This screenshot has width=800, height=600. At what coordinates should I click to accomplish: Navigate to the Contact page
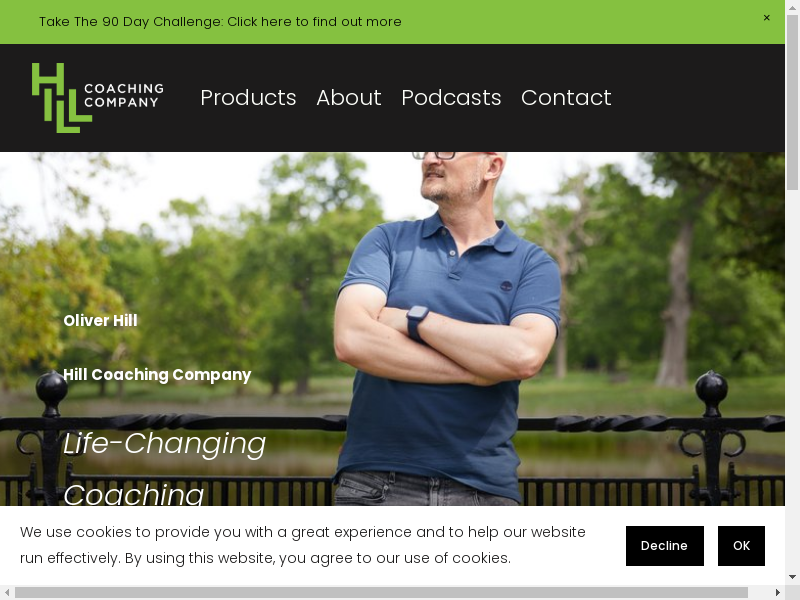click(566, 97)
